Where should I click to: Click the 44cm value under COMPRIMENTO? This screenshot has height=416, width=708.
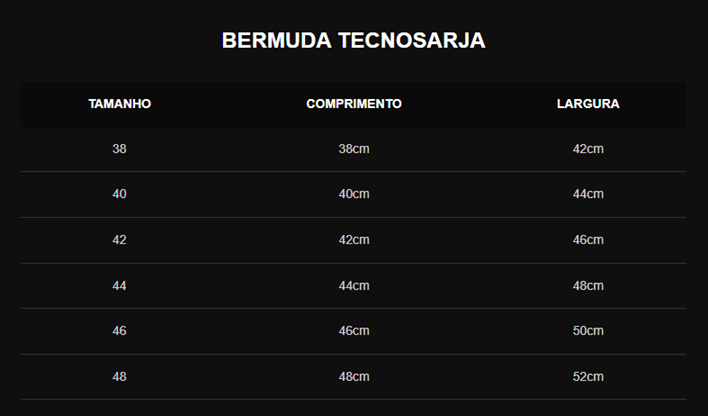(x=354, y=286)
